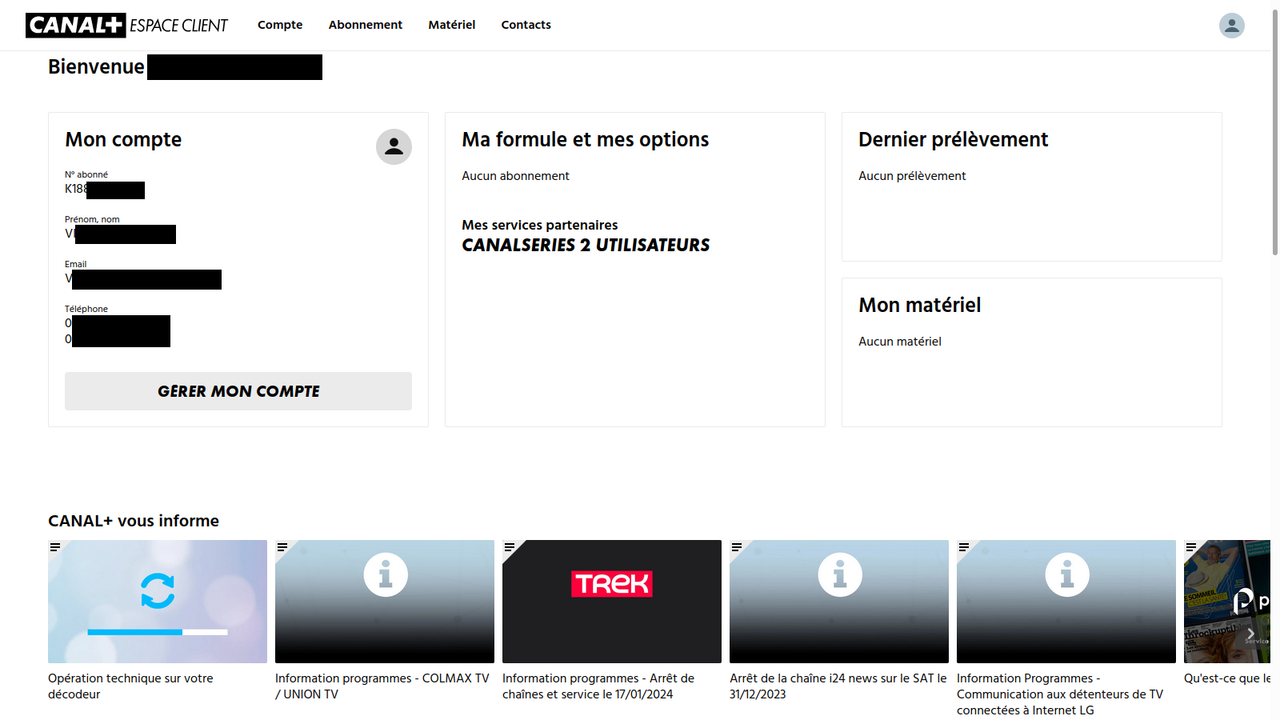Click the article badge icon on the LG TV card
This screenshot has height=720, width=1280.
pyautogui.click(x=964, y=547)
